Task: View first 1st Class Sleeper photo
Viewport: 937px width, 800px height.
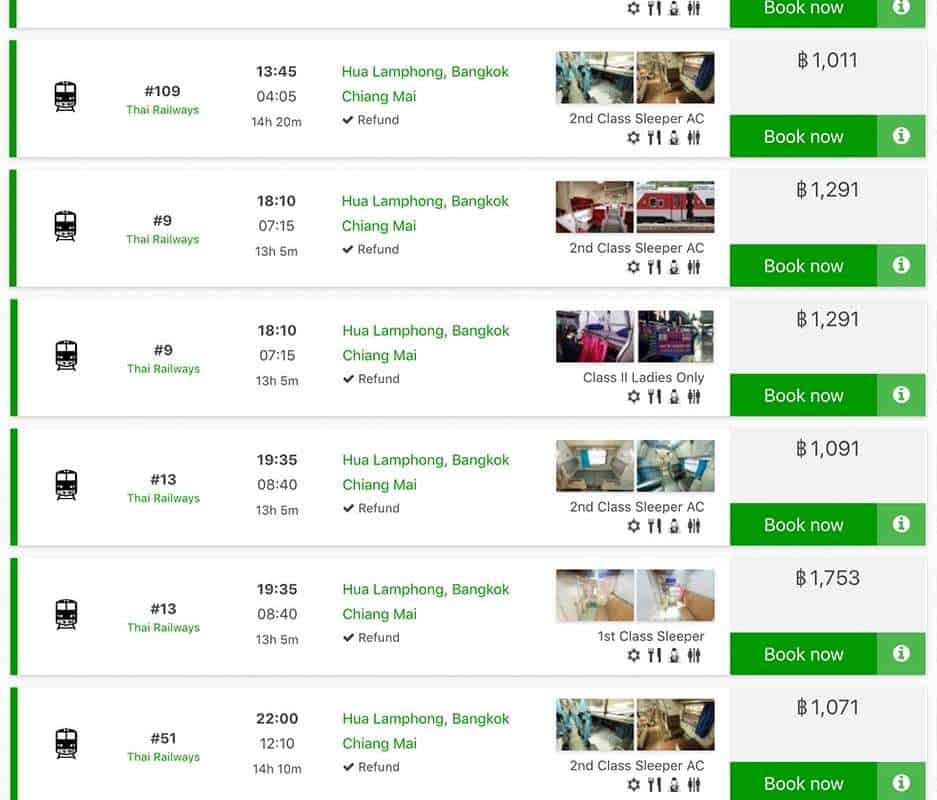Action: coord(594,595)
